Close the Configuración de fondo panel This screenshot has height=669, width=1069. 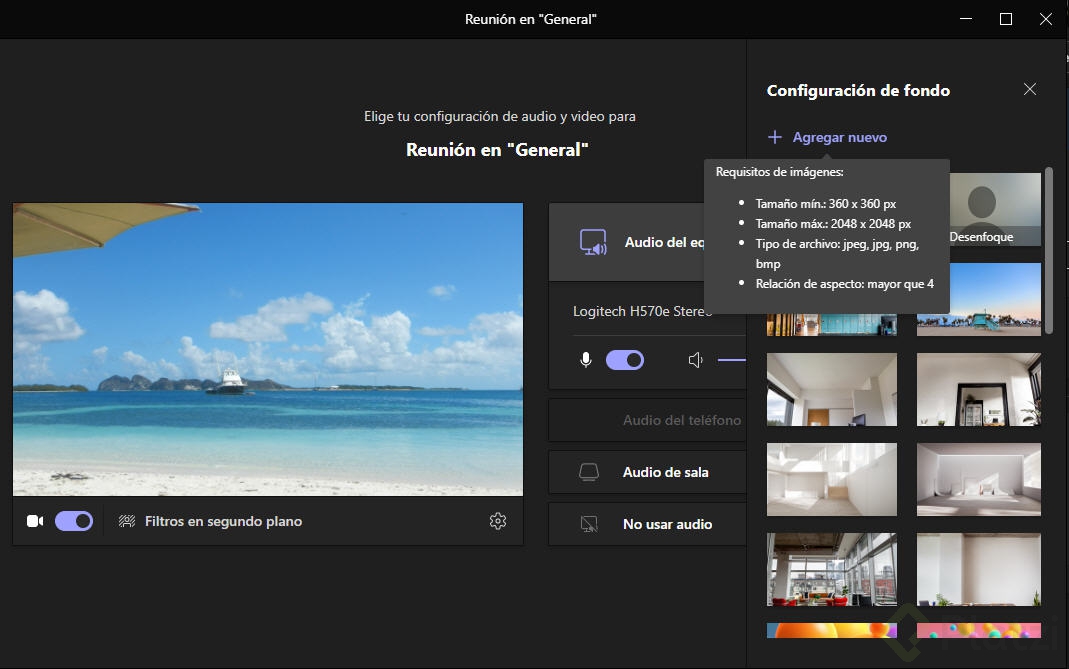click(1030, 90)
